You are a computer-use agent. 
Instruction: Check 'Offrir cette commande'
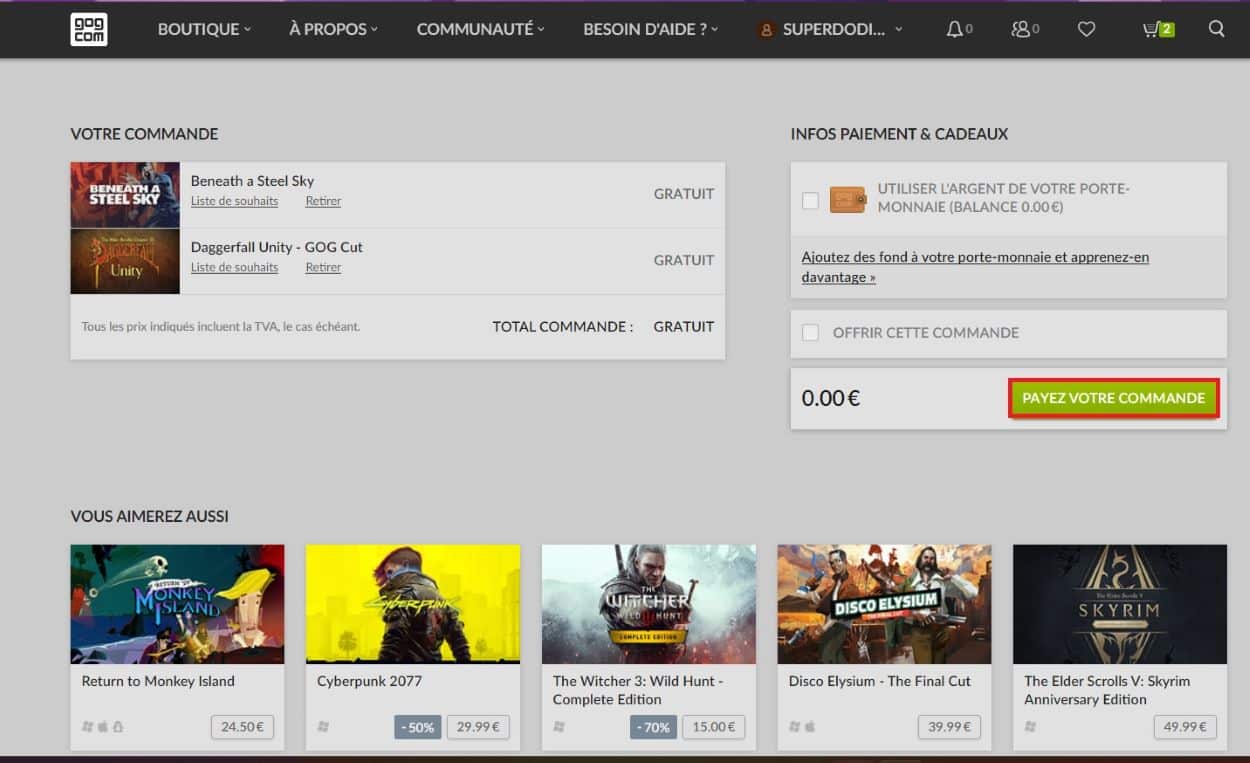click(810, 333)
